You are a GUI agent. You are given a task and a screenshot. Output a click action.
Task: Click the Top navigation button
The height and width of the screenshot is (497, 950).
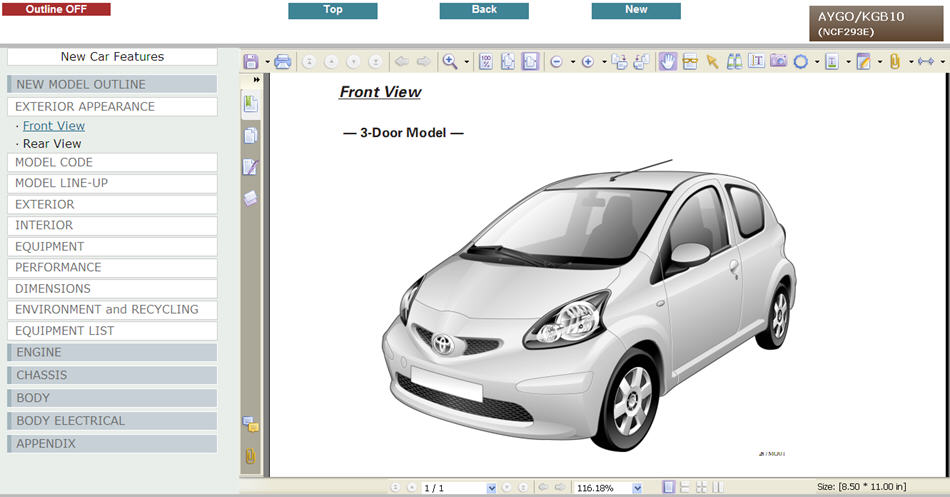332,10
